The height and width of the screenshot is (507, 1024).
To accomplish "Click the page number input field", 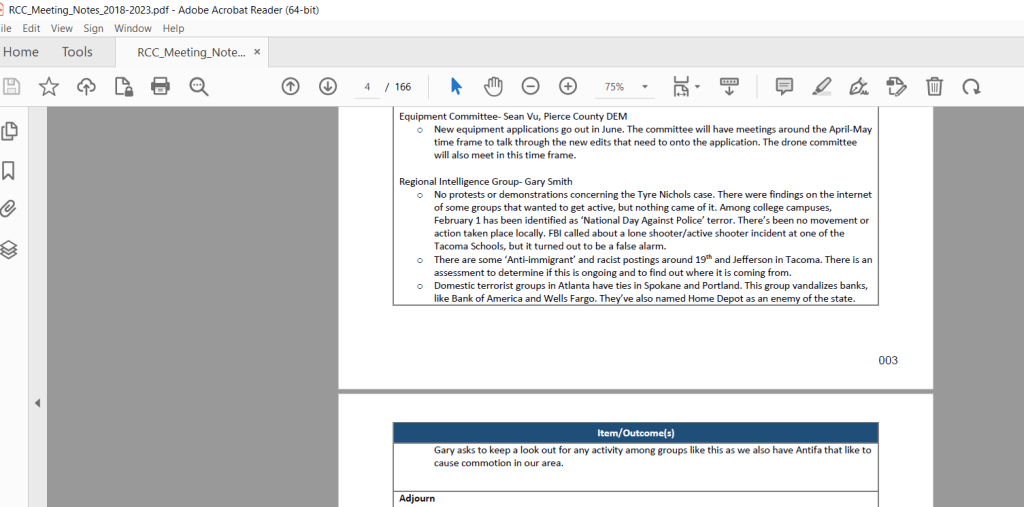I will coord(367,87).
